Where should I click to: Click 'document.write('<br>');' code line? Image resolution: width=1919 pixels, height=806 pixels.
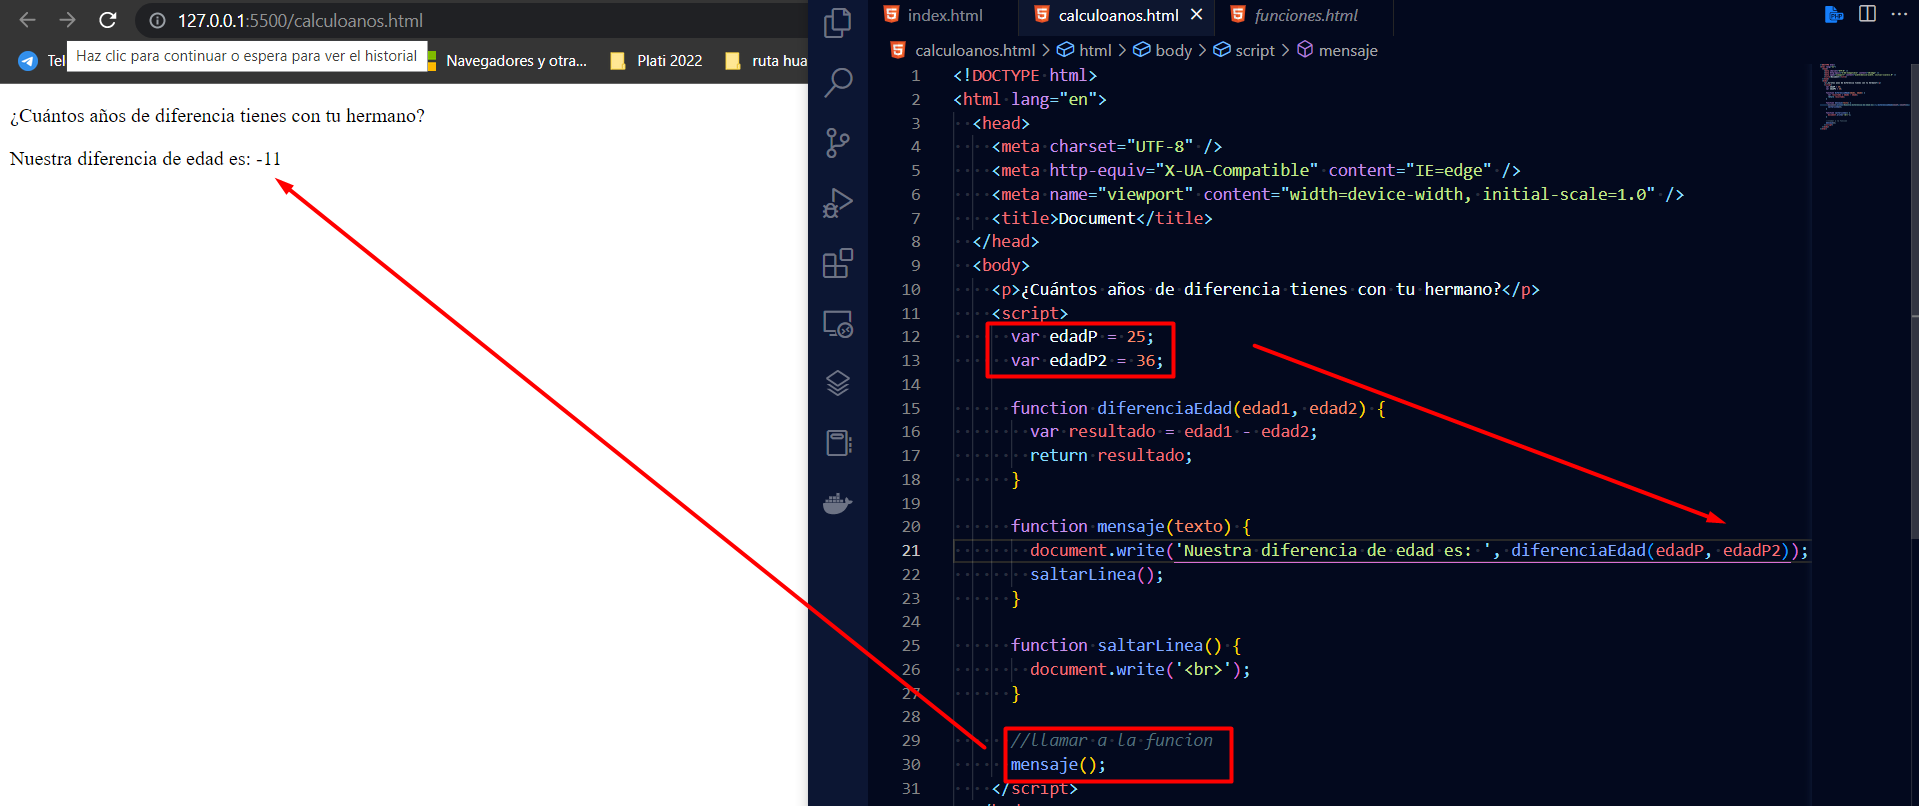1140,669
